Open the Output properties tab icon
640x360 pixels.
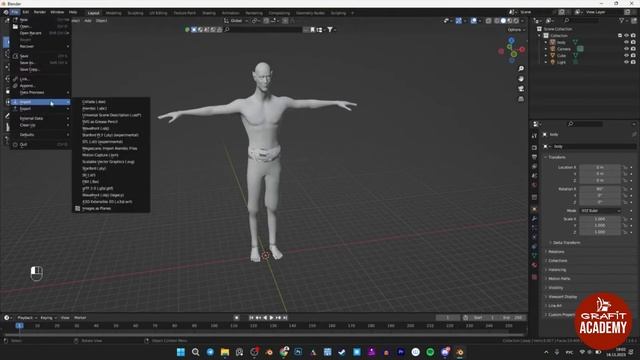tap(534, 157)
